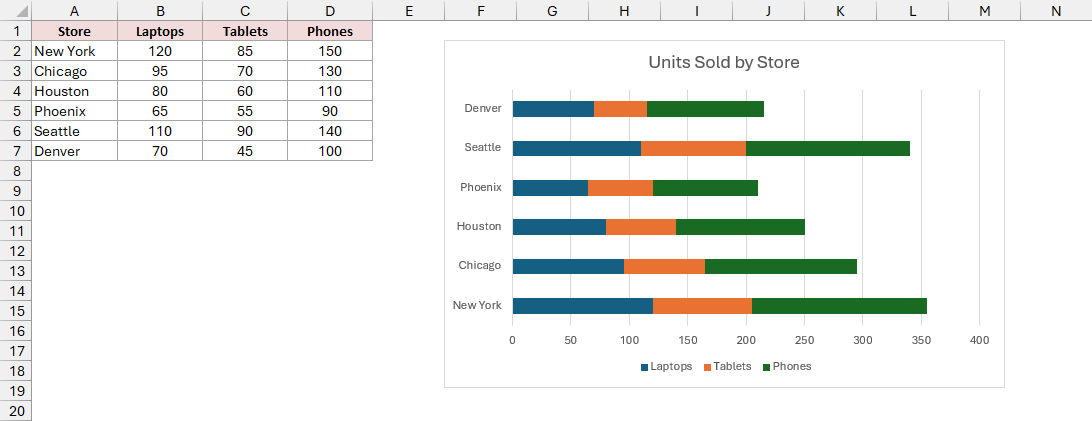Select Chicago laptops value 95
The width and height of the screenshot is (1092, 421).
160,71
